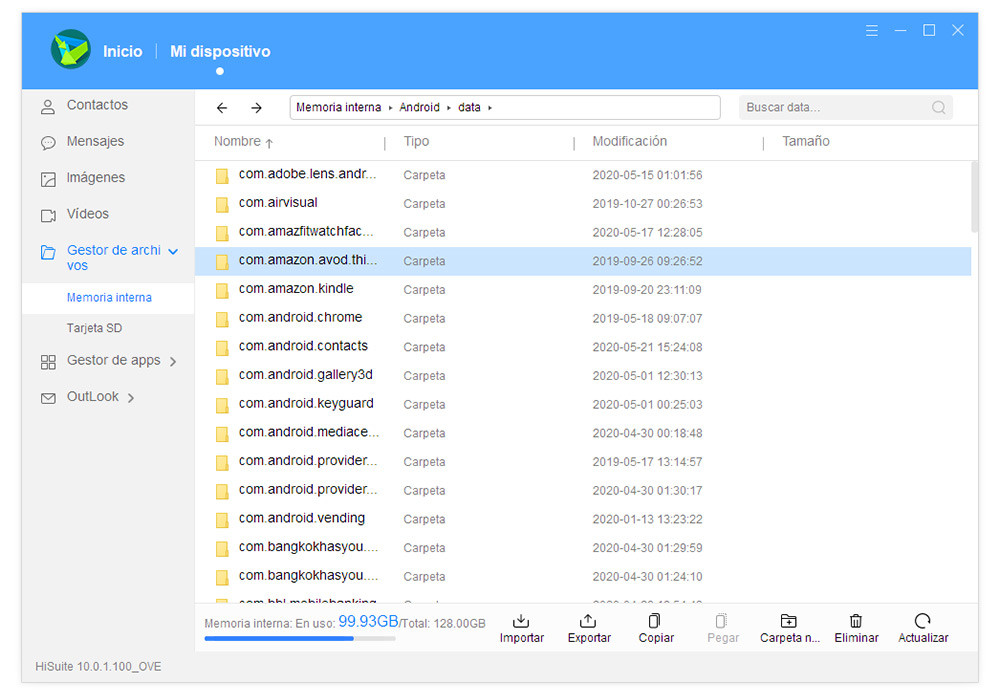This screenshot has height=698, width=1000.
Task: Open Mensajes from the sidebar
Action: pyautogui.click(x=95, y=141)
